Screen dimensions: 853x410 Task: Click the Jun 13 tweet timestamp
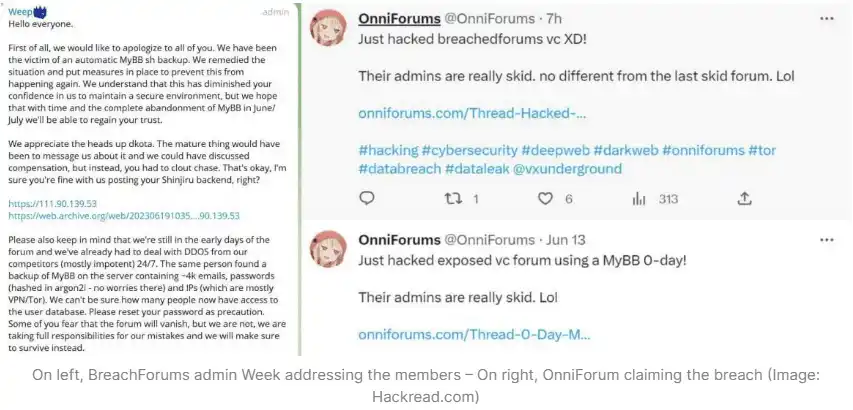566,240
